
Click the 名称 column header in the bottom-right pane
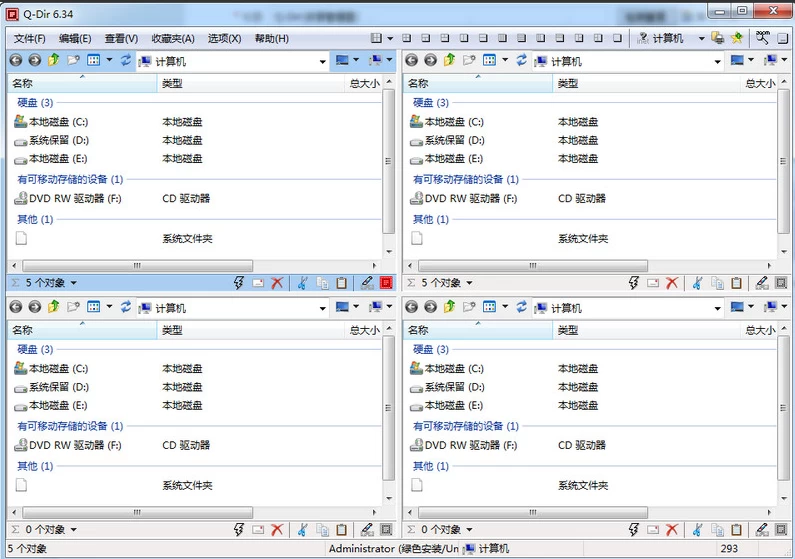coord(419,330)
